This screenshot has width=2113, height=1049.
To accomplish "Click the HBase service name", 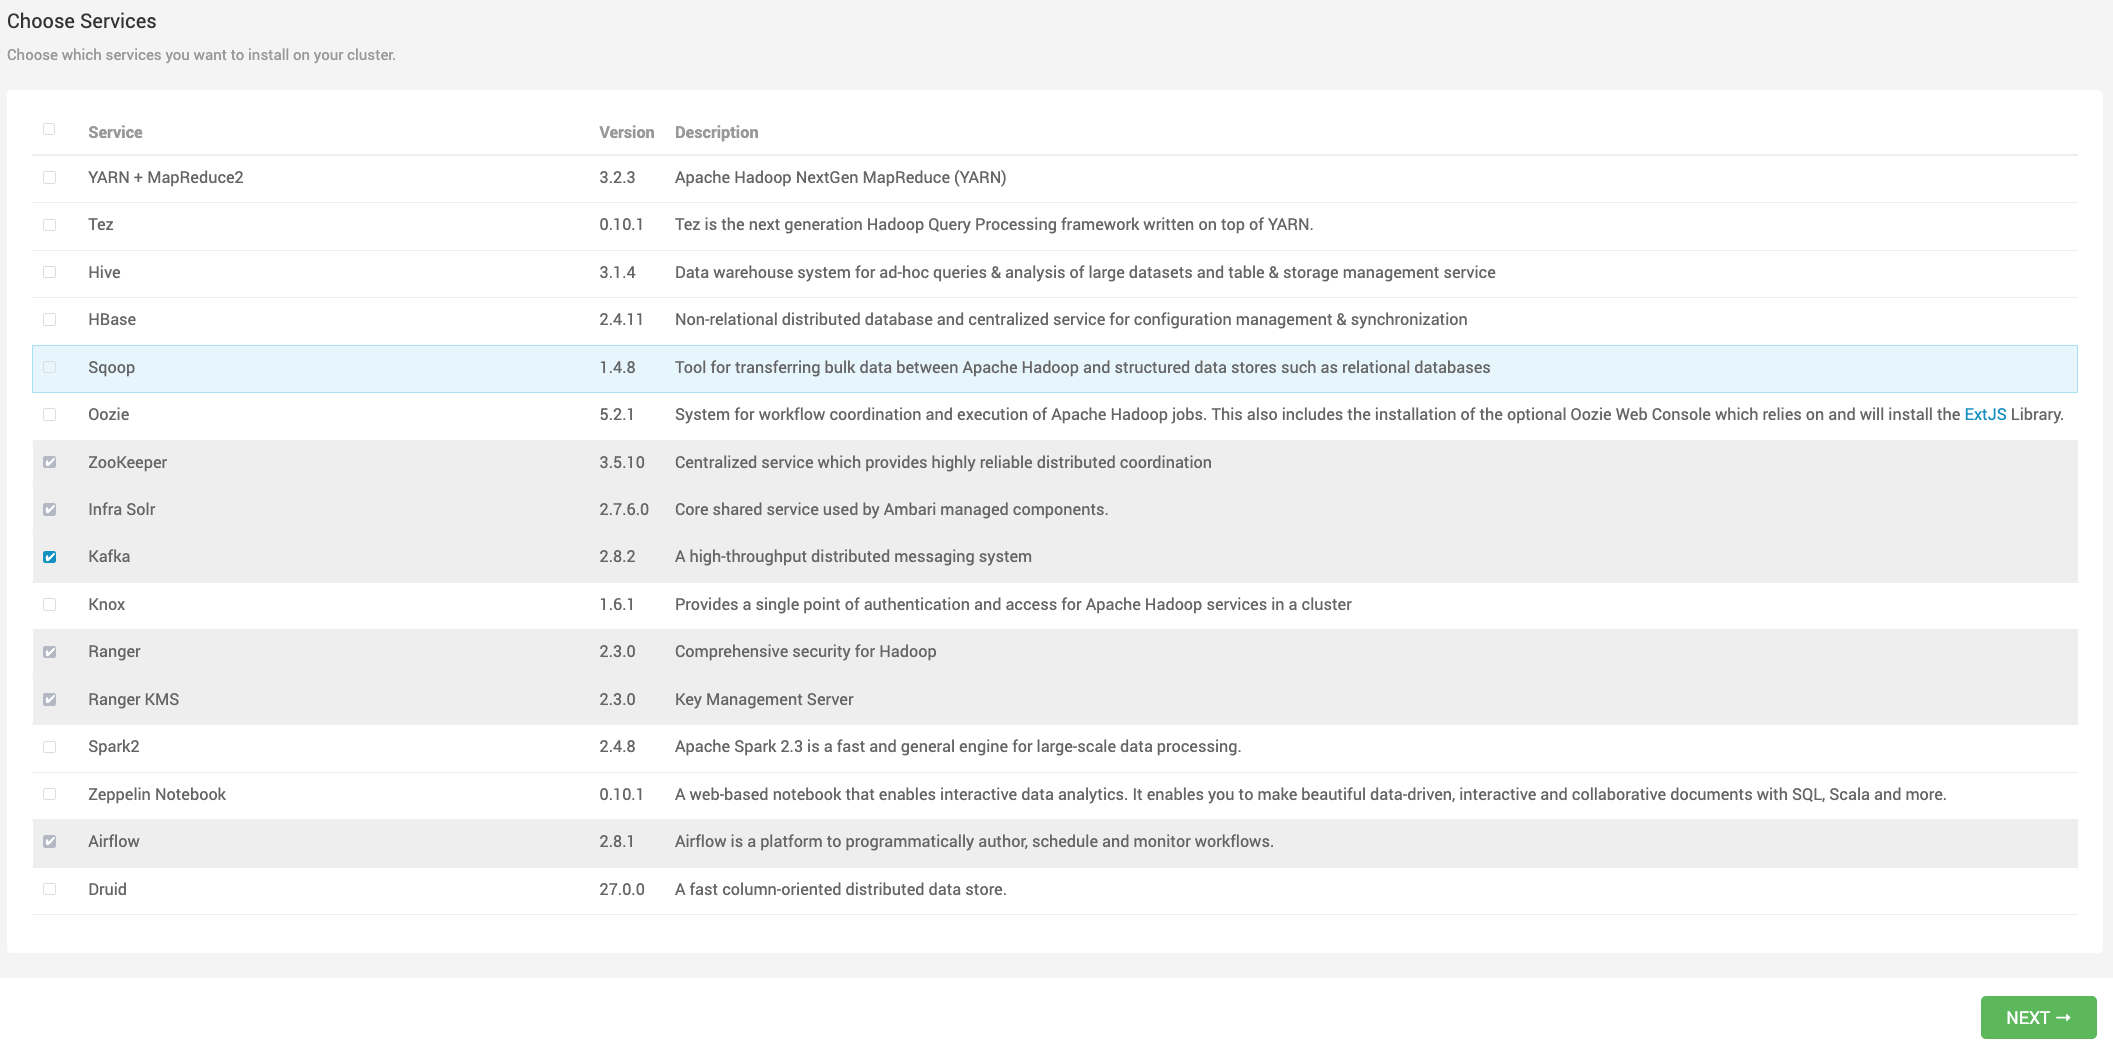I will click(112, 319).
